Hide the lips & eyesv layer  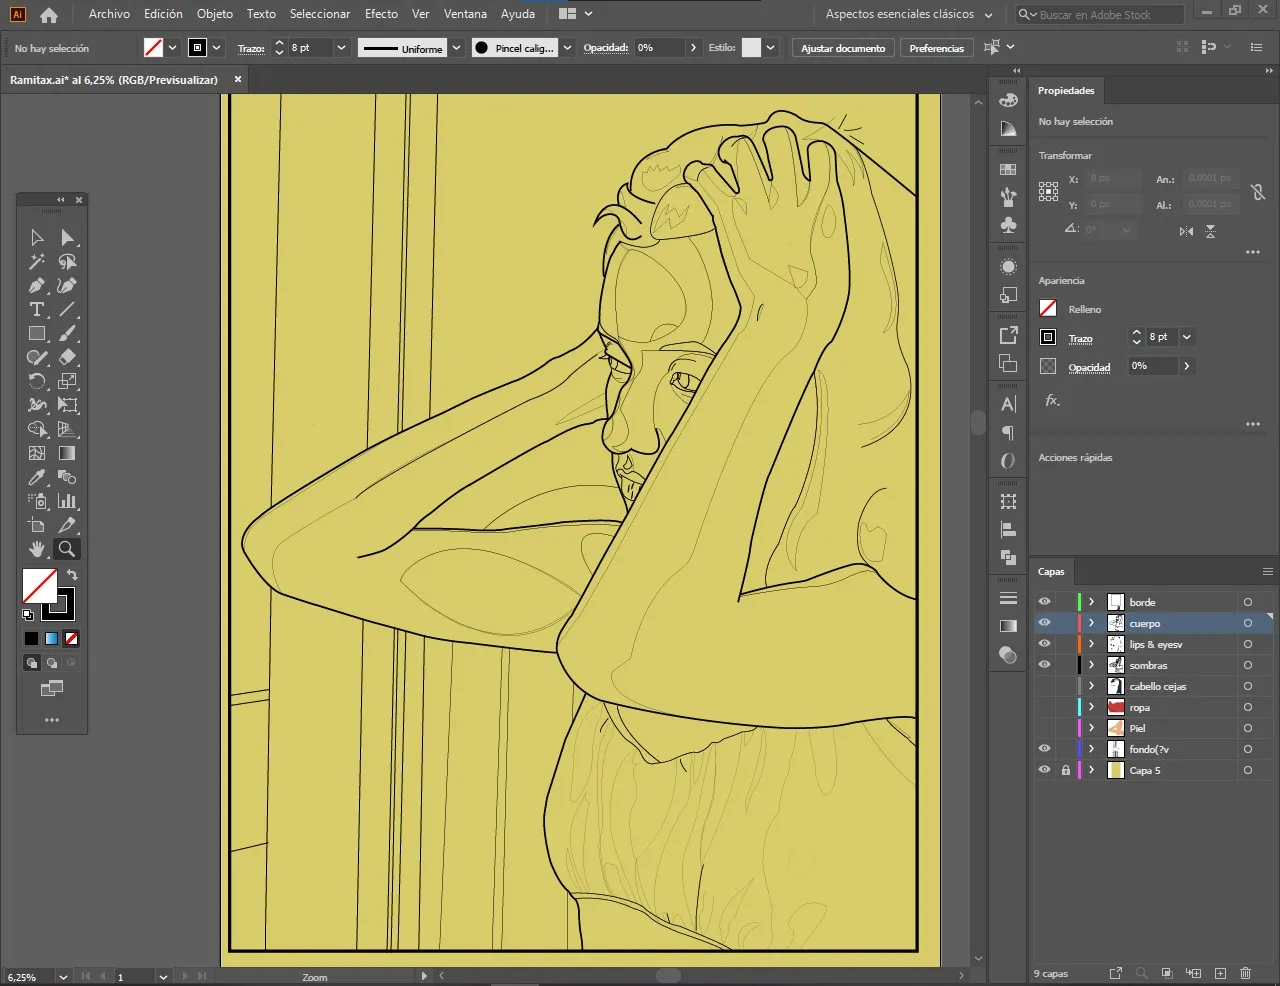coord(1044,644)
